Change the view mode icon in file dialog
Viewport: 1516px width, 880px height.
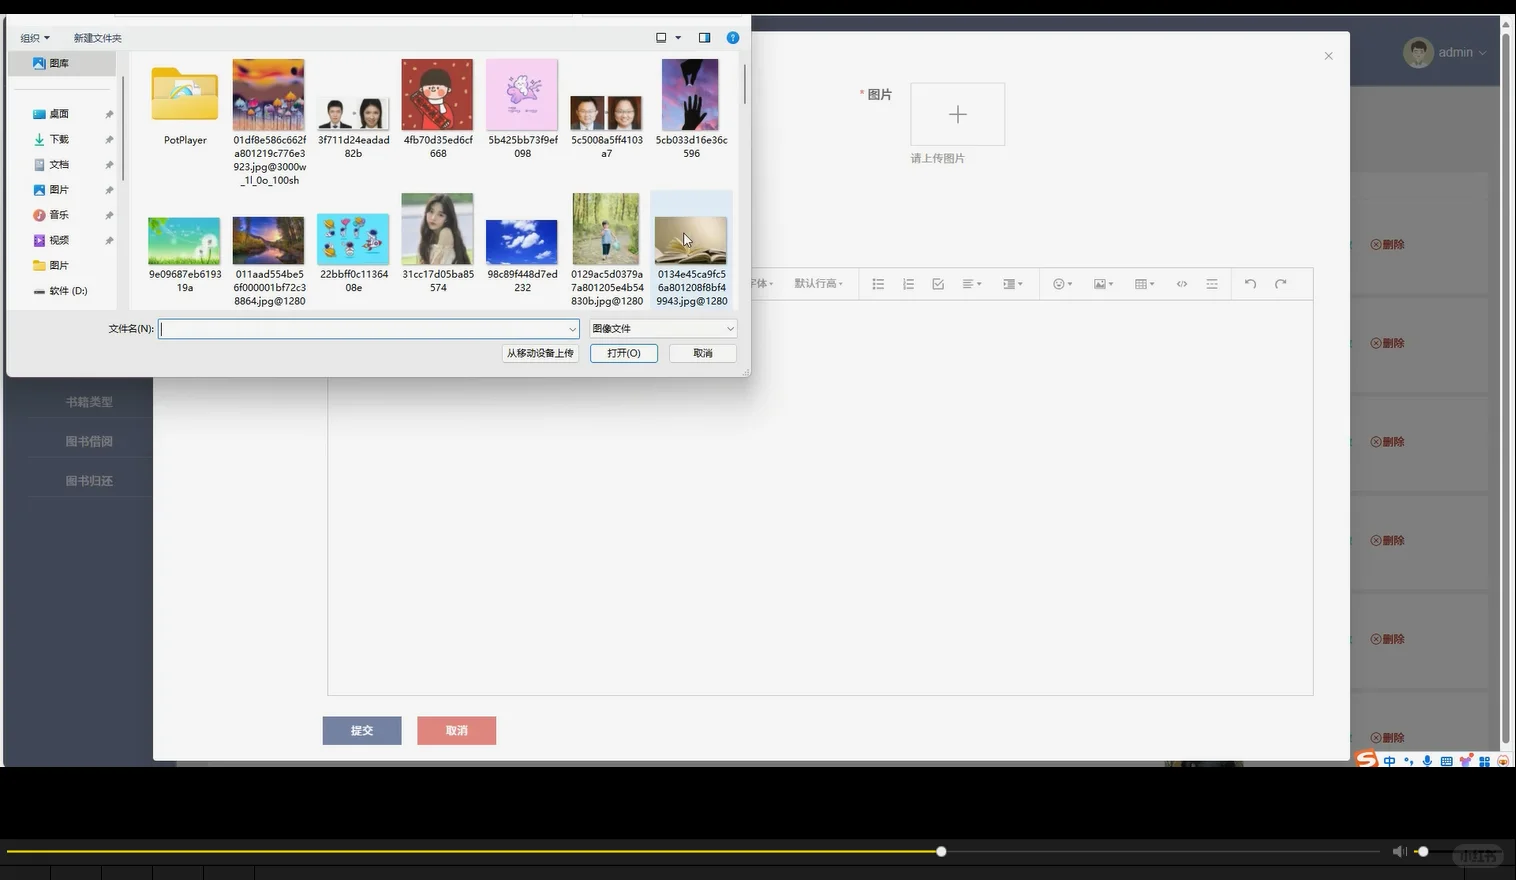click(661, 38)
